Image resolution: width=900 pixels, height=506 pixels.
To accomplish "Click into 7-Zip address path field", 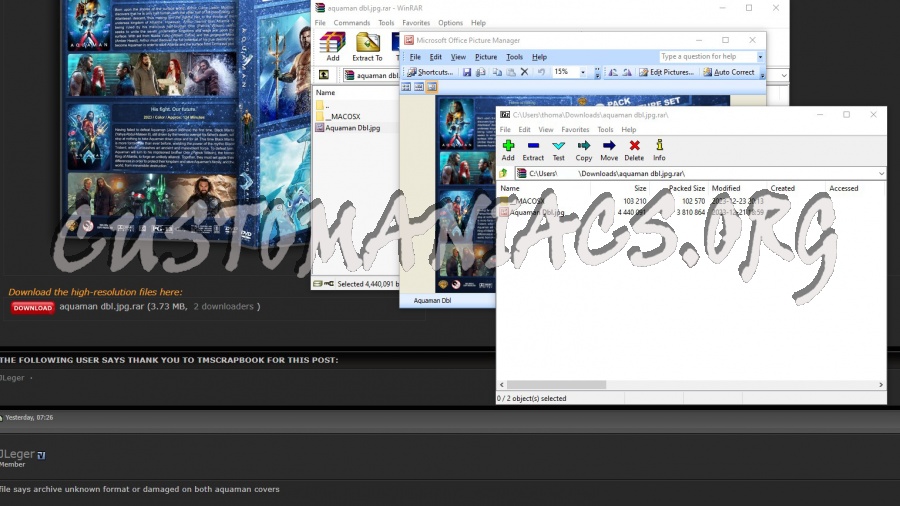I will click(x=695, y=173).
